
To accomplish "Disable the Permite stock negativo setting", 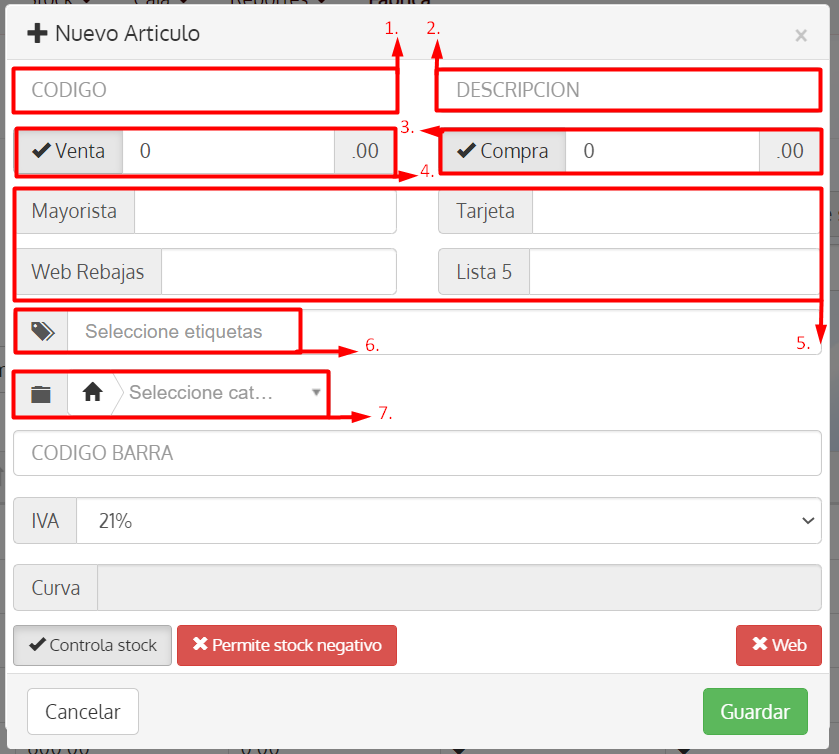I will [287, 645].
